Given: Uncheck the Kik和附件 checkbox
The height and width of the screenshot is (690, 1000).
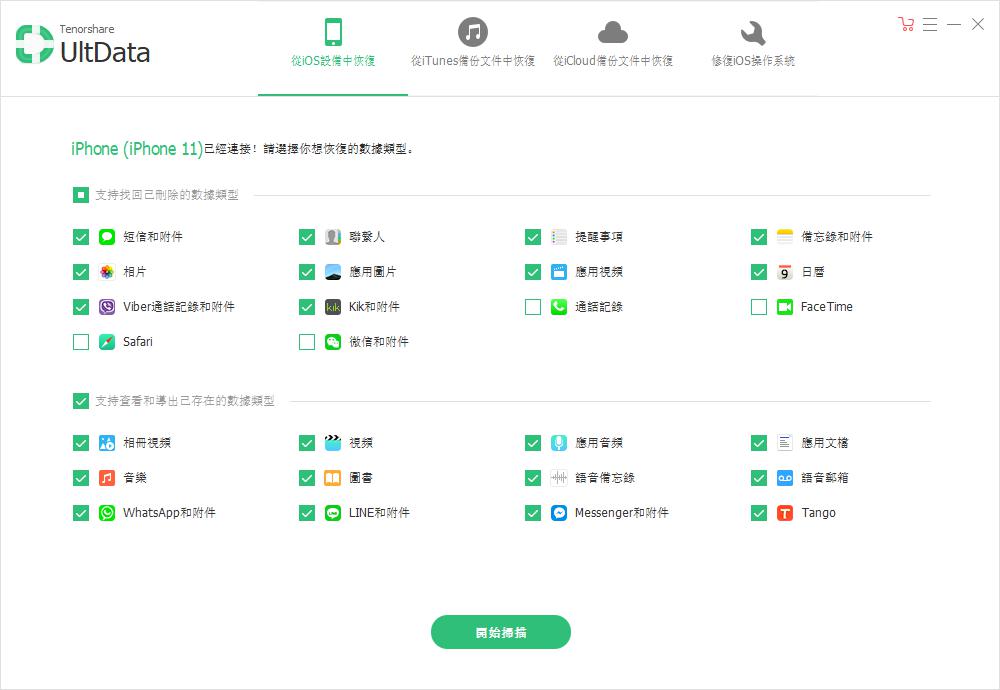Looking at the screenshot, I should (x=307, y=307).
